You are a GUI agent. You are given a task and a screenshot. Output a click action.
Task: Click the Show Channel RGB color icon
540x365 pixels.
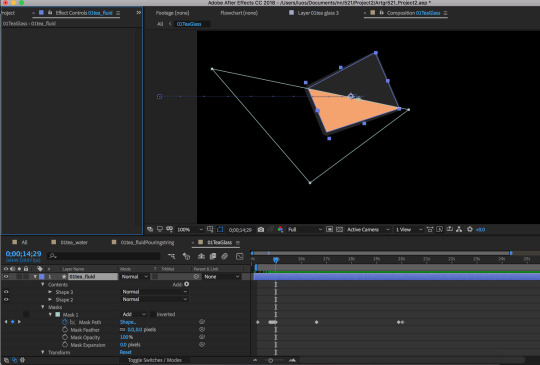tap(280, 229)
